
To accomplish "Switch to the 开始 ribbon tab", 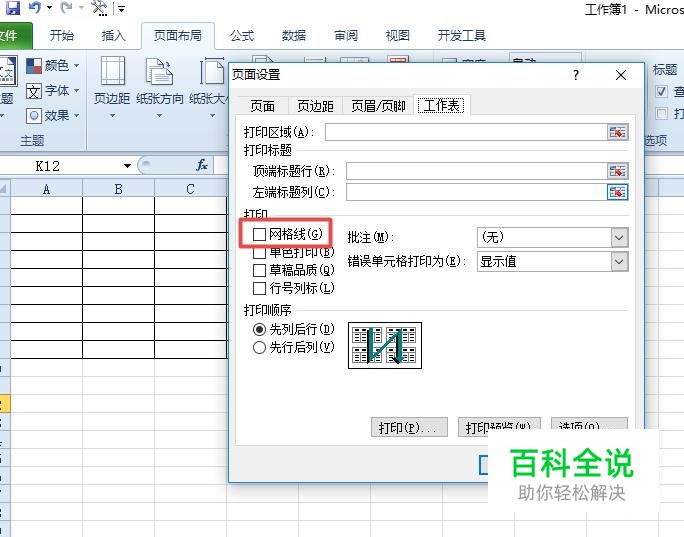I will click(62, 35).
